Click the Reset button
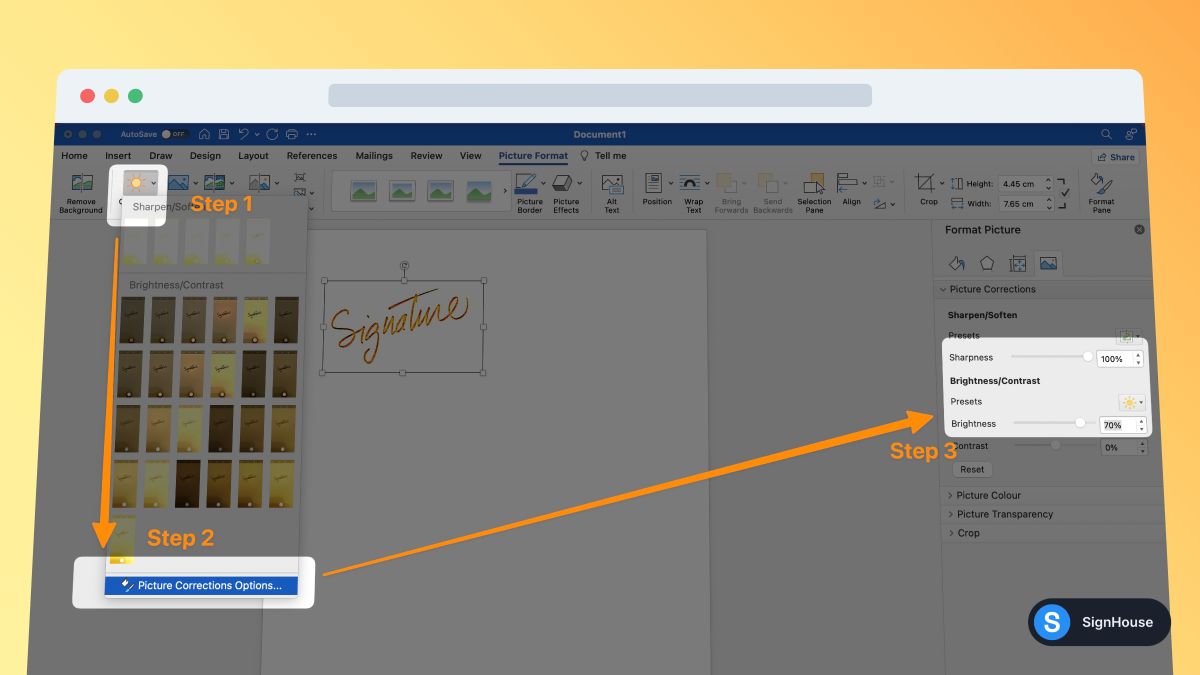Screen dimensions: 1200x675 coord(971,469)
